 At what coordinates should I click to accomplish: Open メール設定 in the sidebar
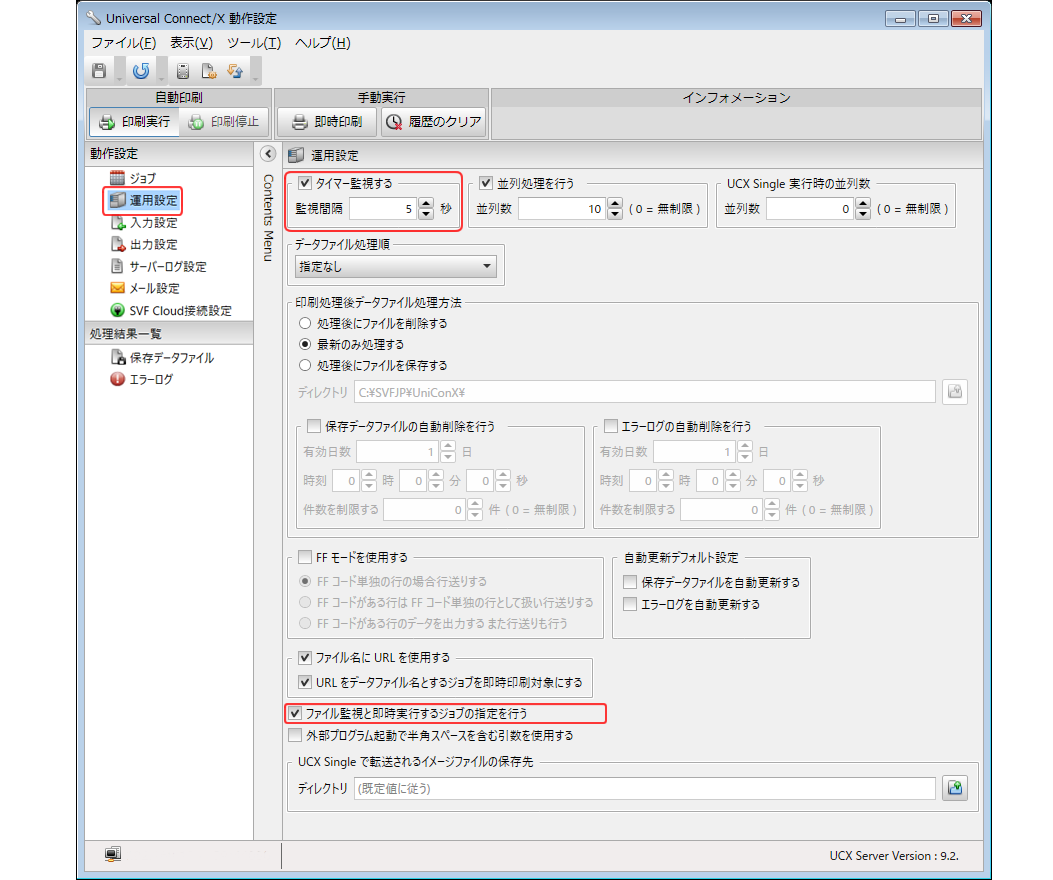pyautogui.click(x=145, y=288)
